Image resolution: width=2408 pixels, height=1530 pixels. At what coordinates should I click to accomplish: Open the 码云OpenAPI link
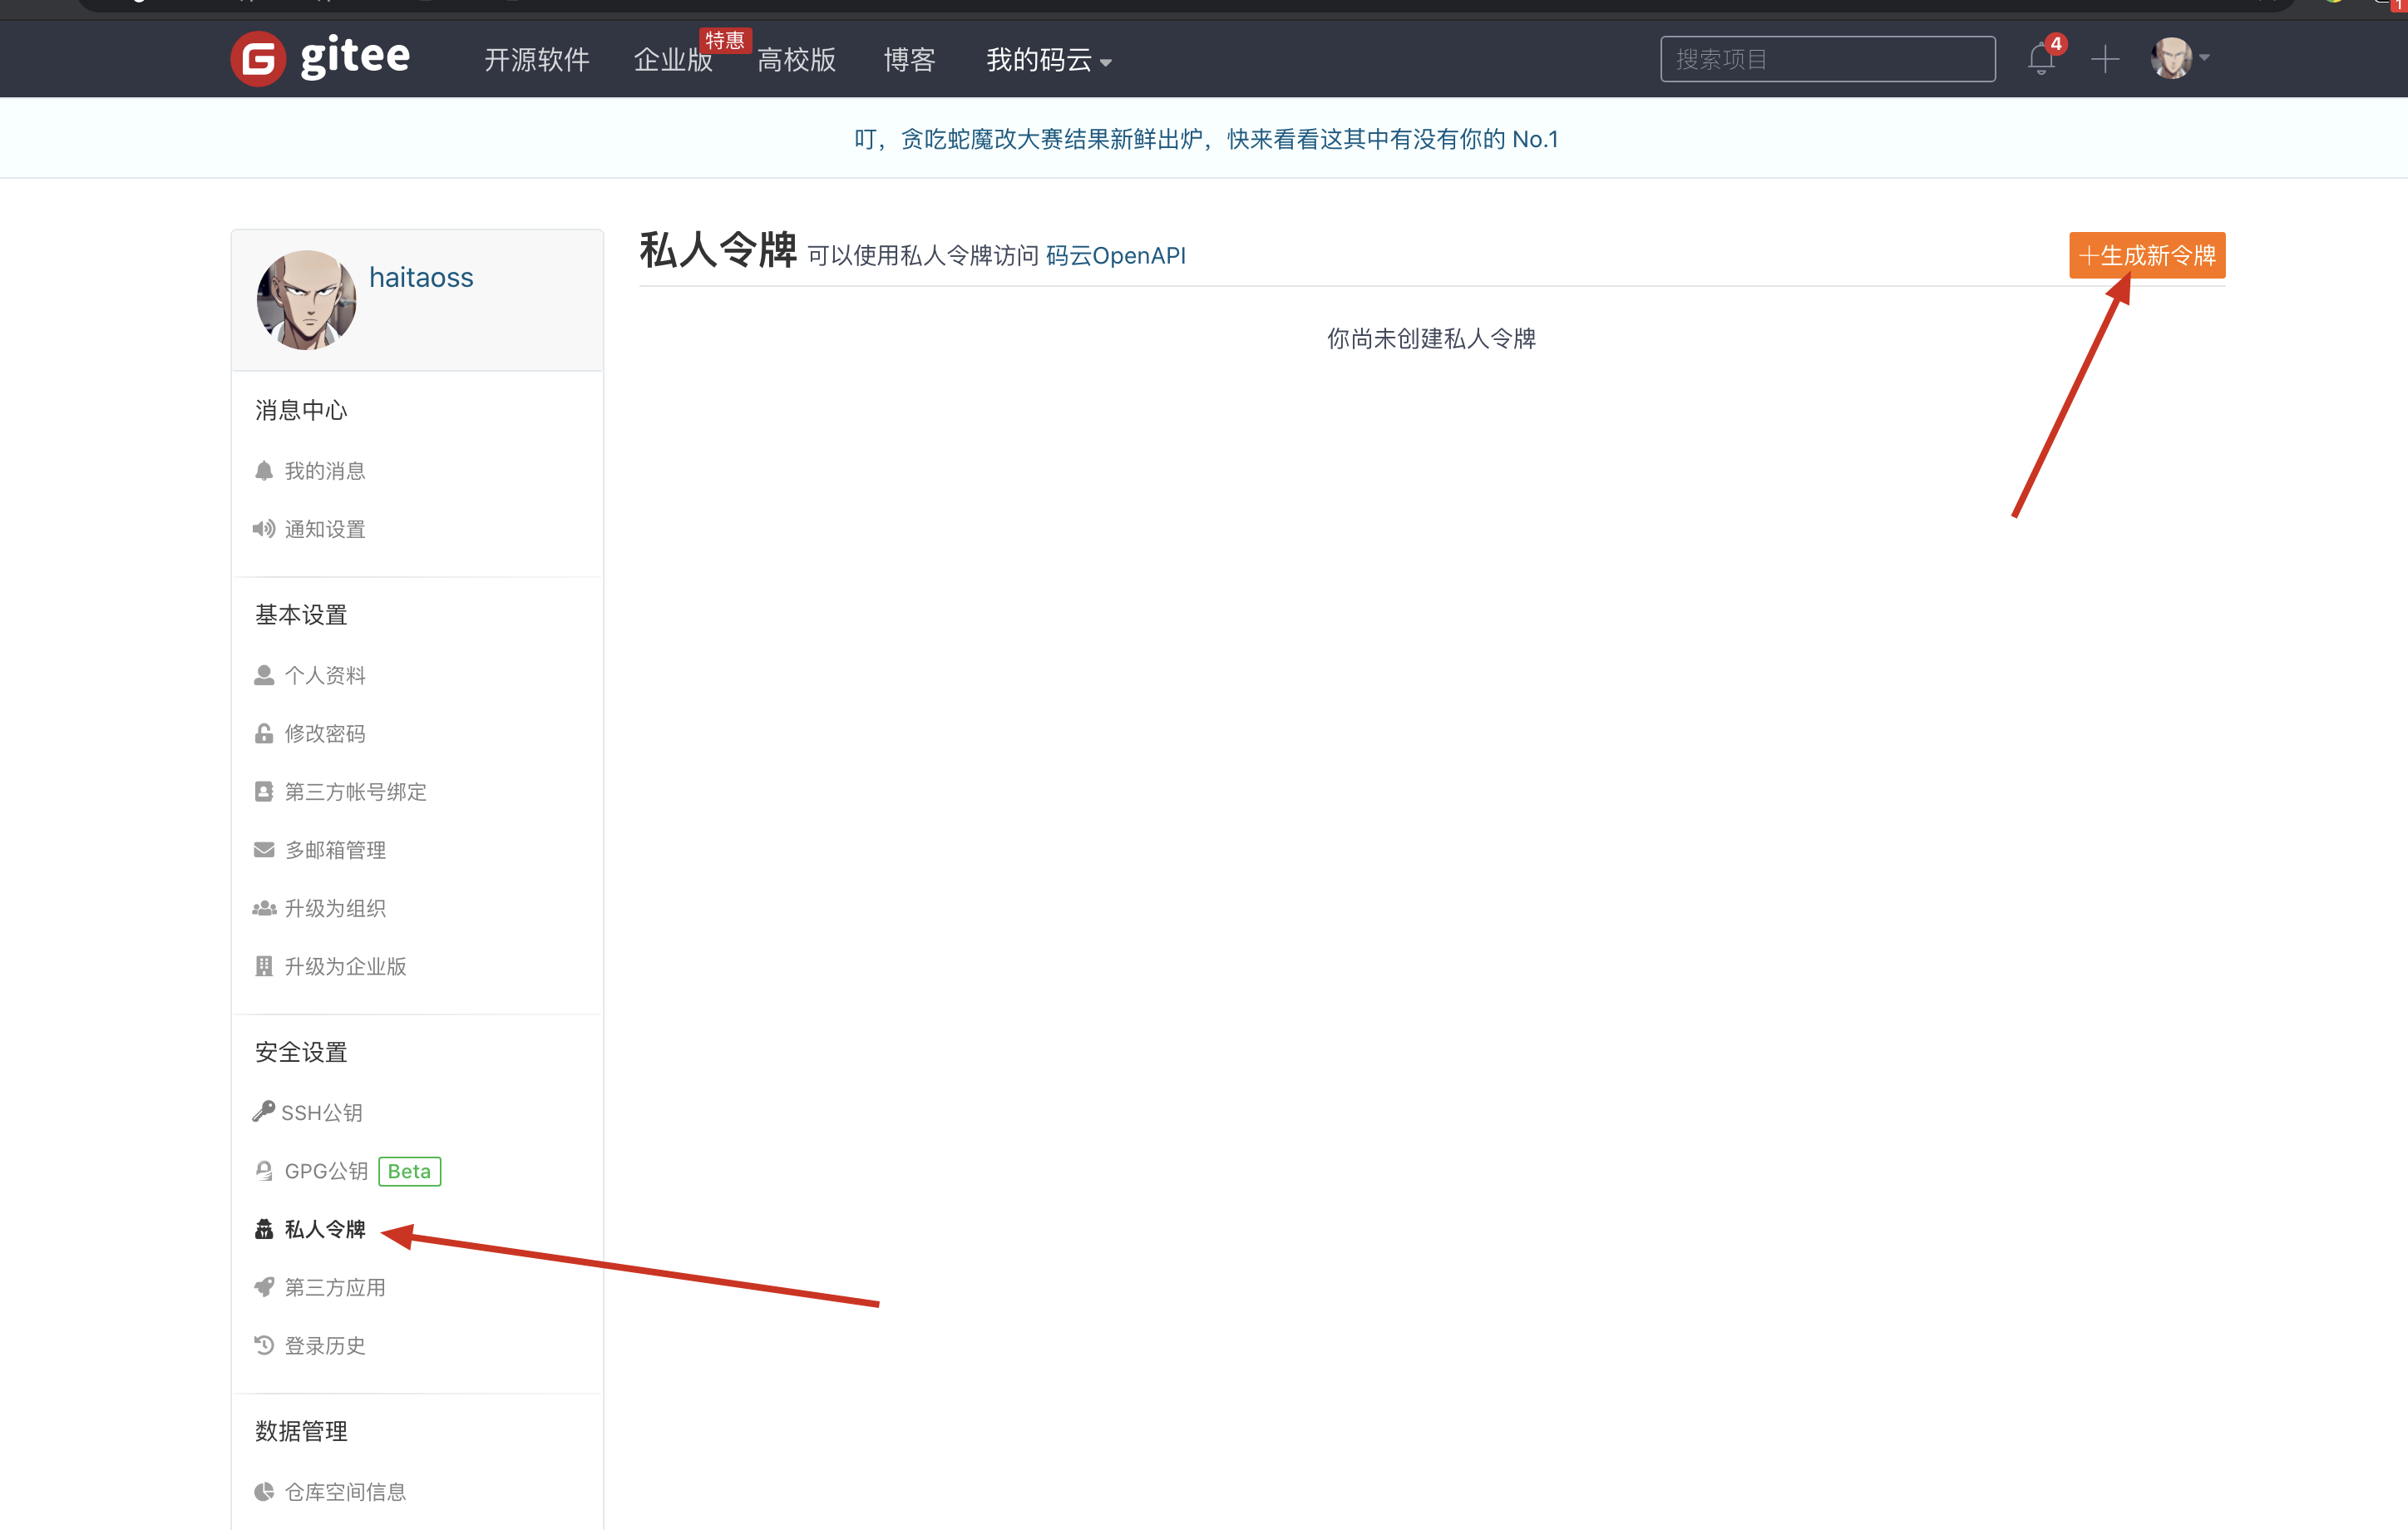click(x=1115, y=256)
